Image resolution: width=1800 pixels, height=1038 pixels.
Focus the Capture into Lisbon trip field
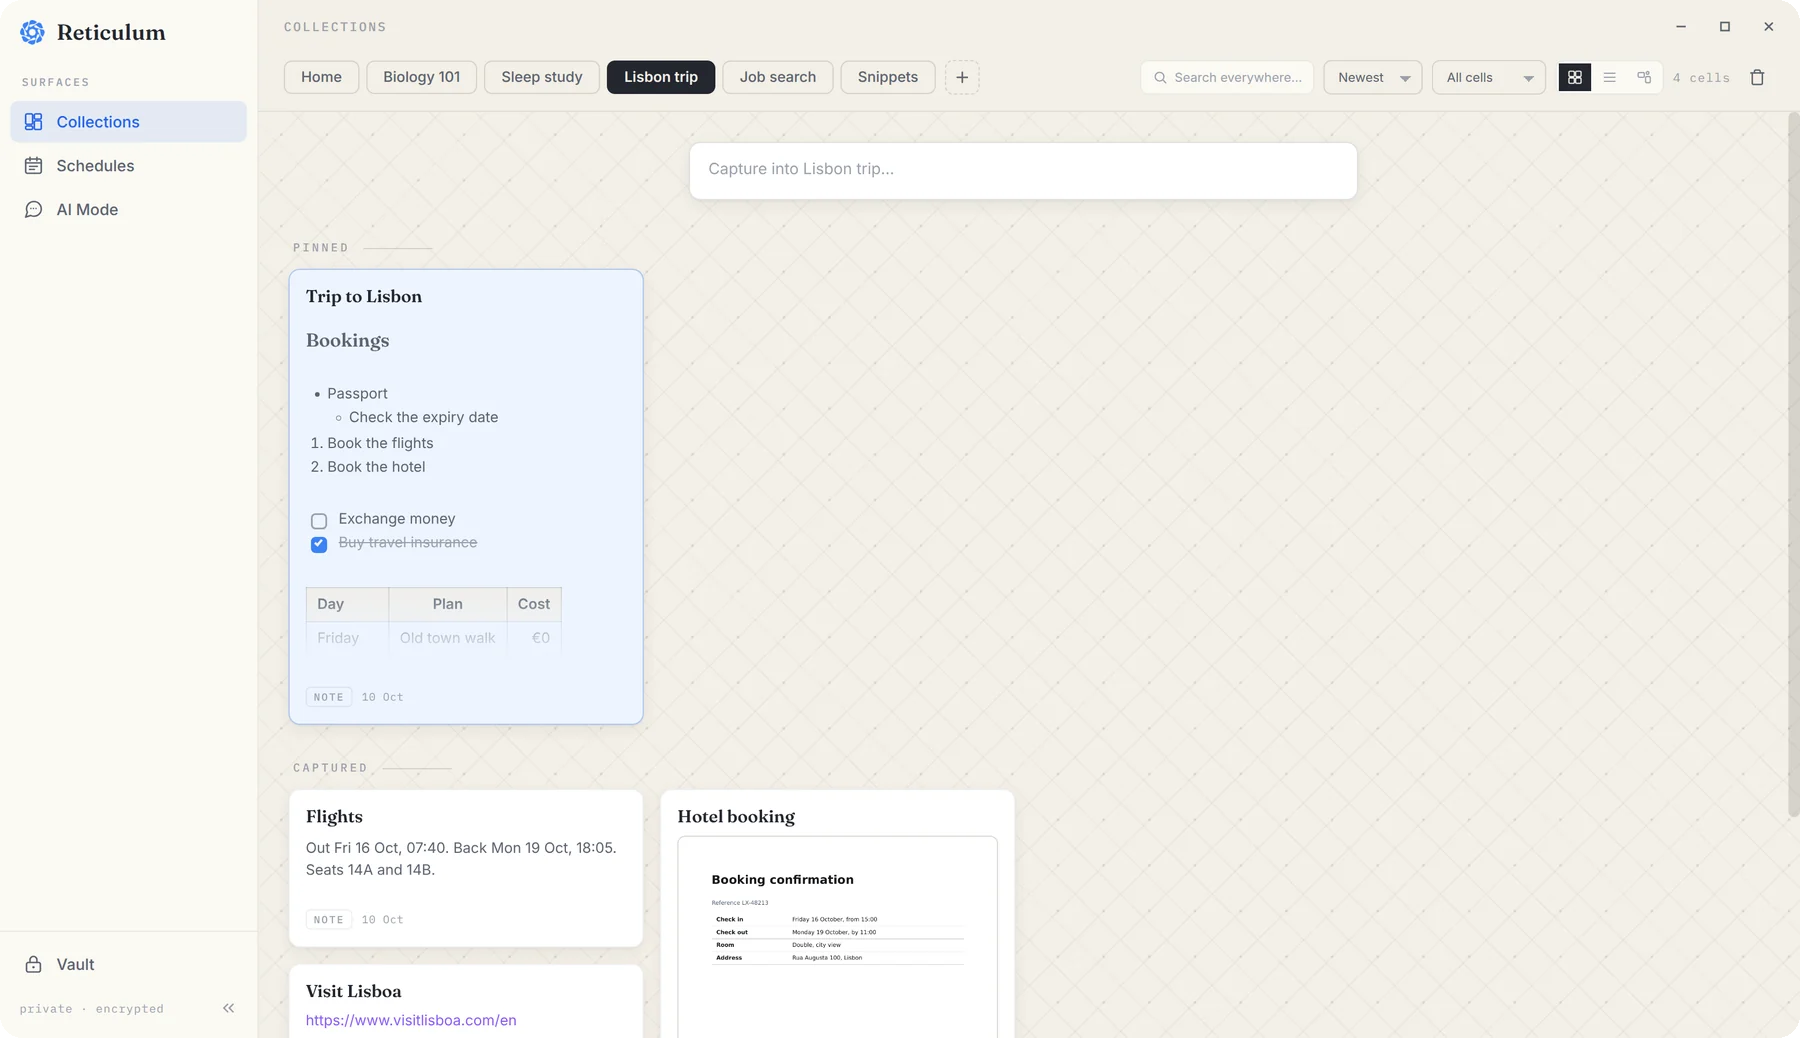pos(1023,170)
